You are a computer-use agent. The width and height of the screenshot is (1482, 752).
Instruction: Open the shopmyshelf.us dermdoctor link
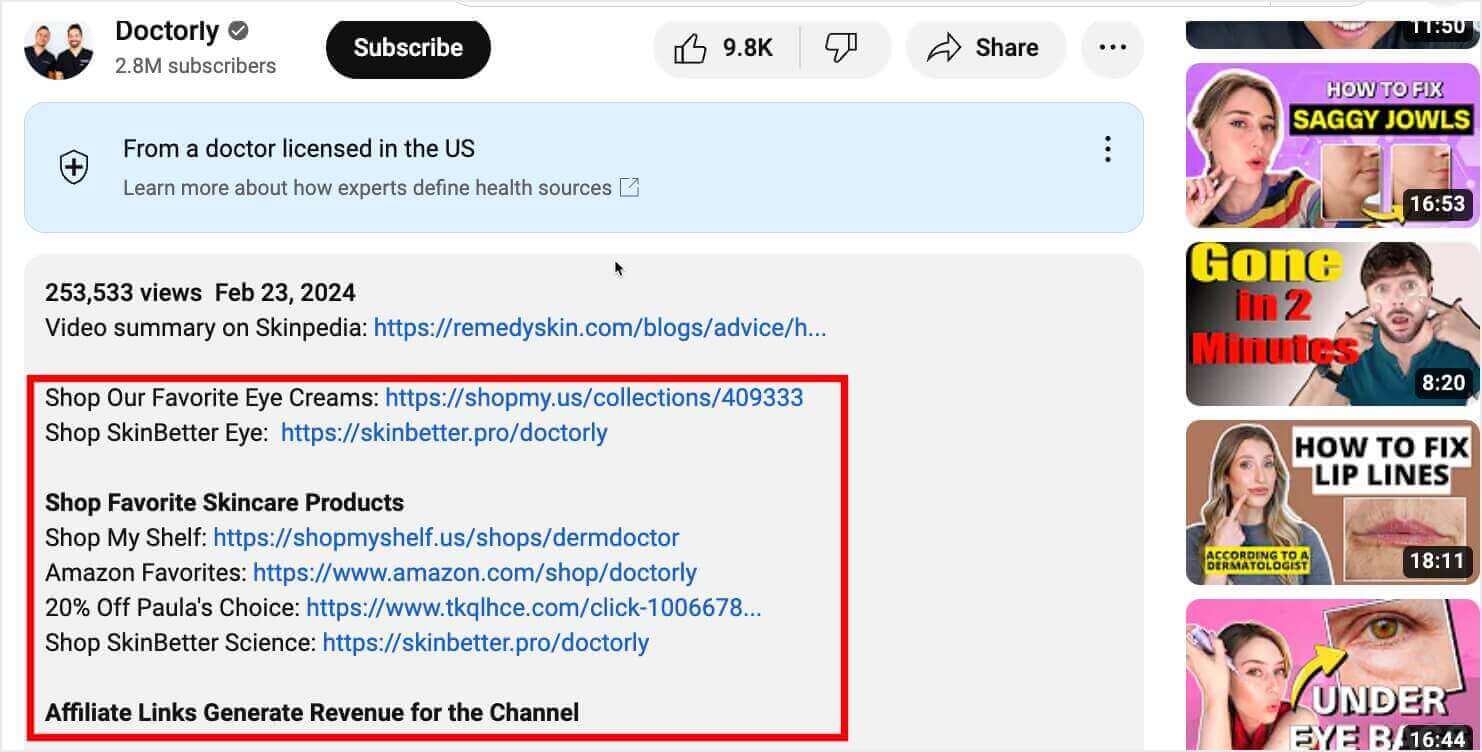[x=446, y=538]
